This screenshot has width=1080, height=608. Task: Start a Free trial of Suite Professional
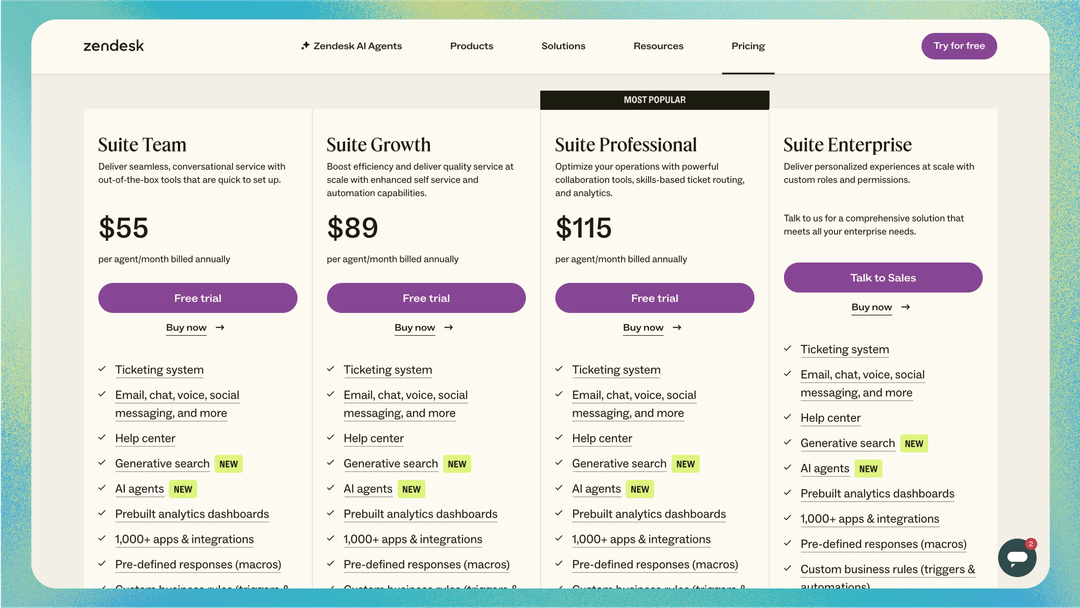(654, 297)
